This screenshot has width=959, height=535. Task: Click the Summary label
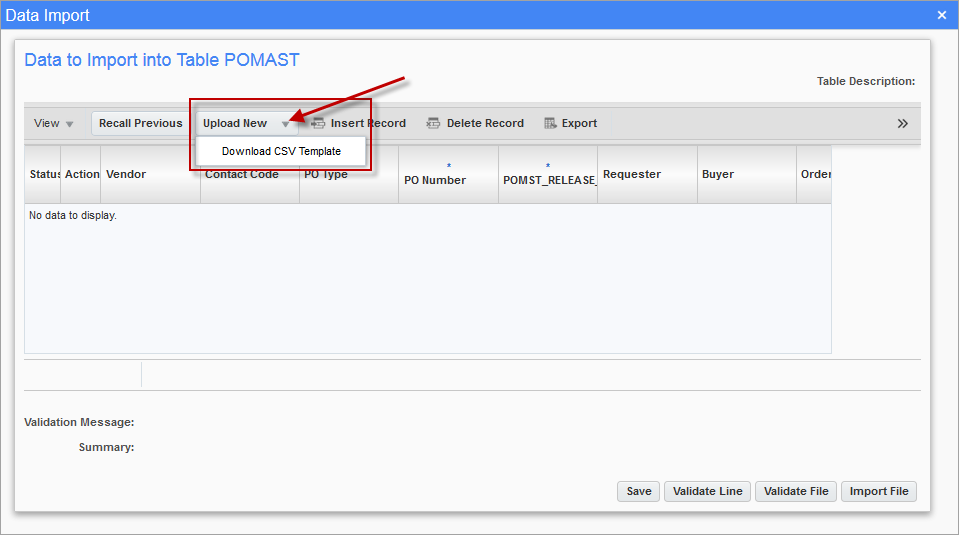coord(106,448)
